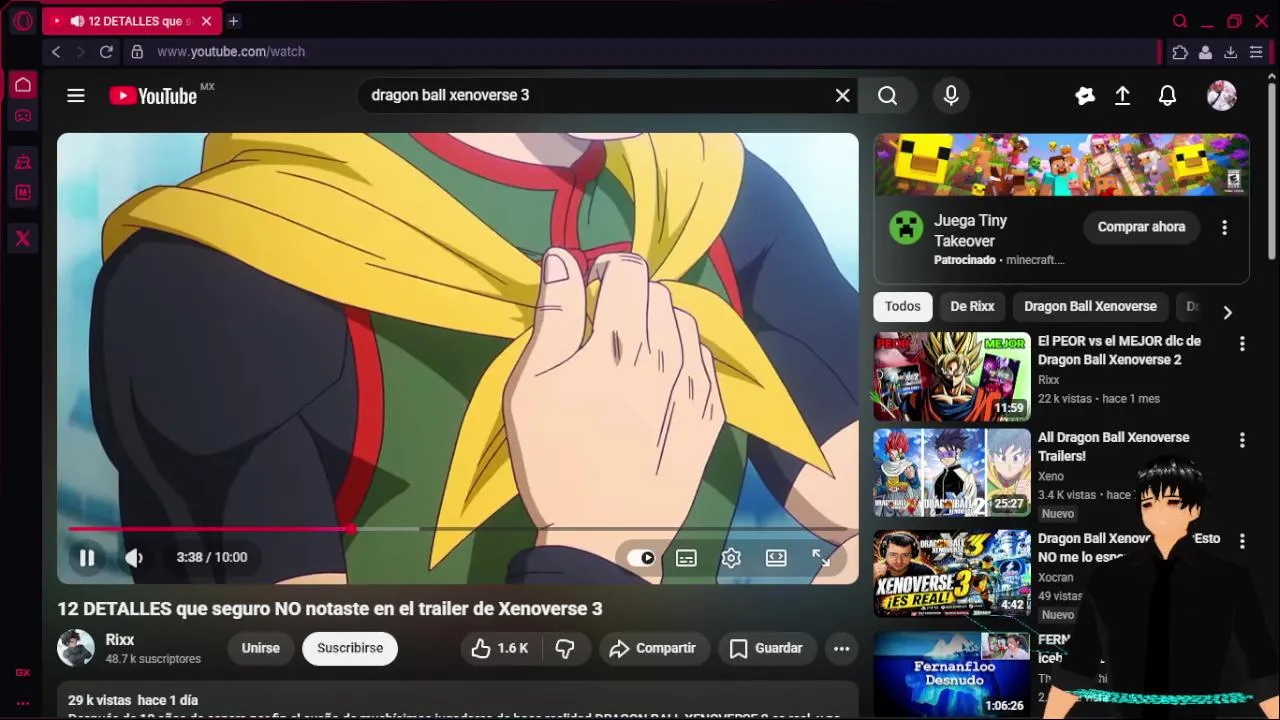Open options for El PEOR vs el MEJOR video
The height and width of the screenshot is (720, 1280).
pyautogui.click(x=1242, y=343)
